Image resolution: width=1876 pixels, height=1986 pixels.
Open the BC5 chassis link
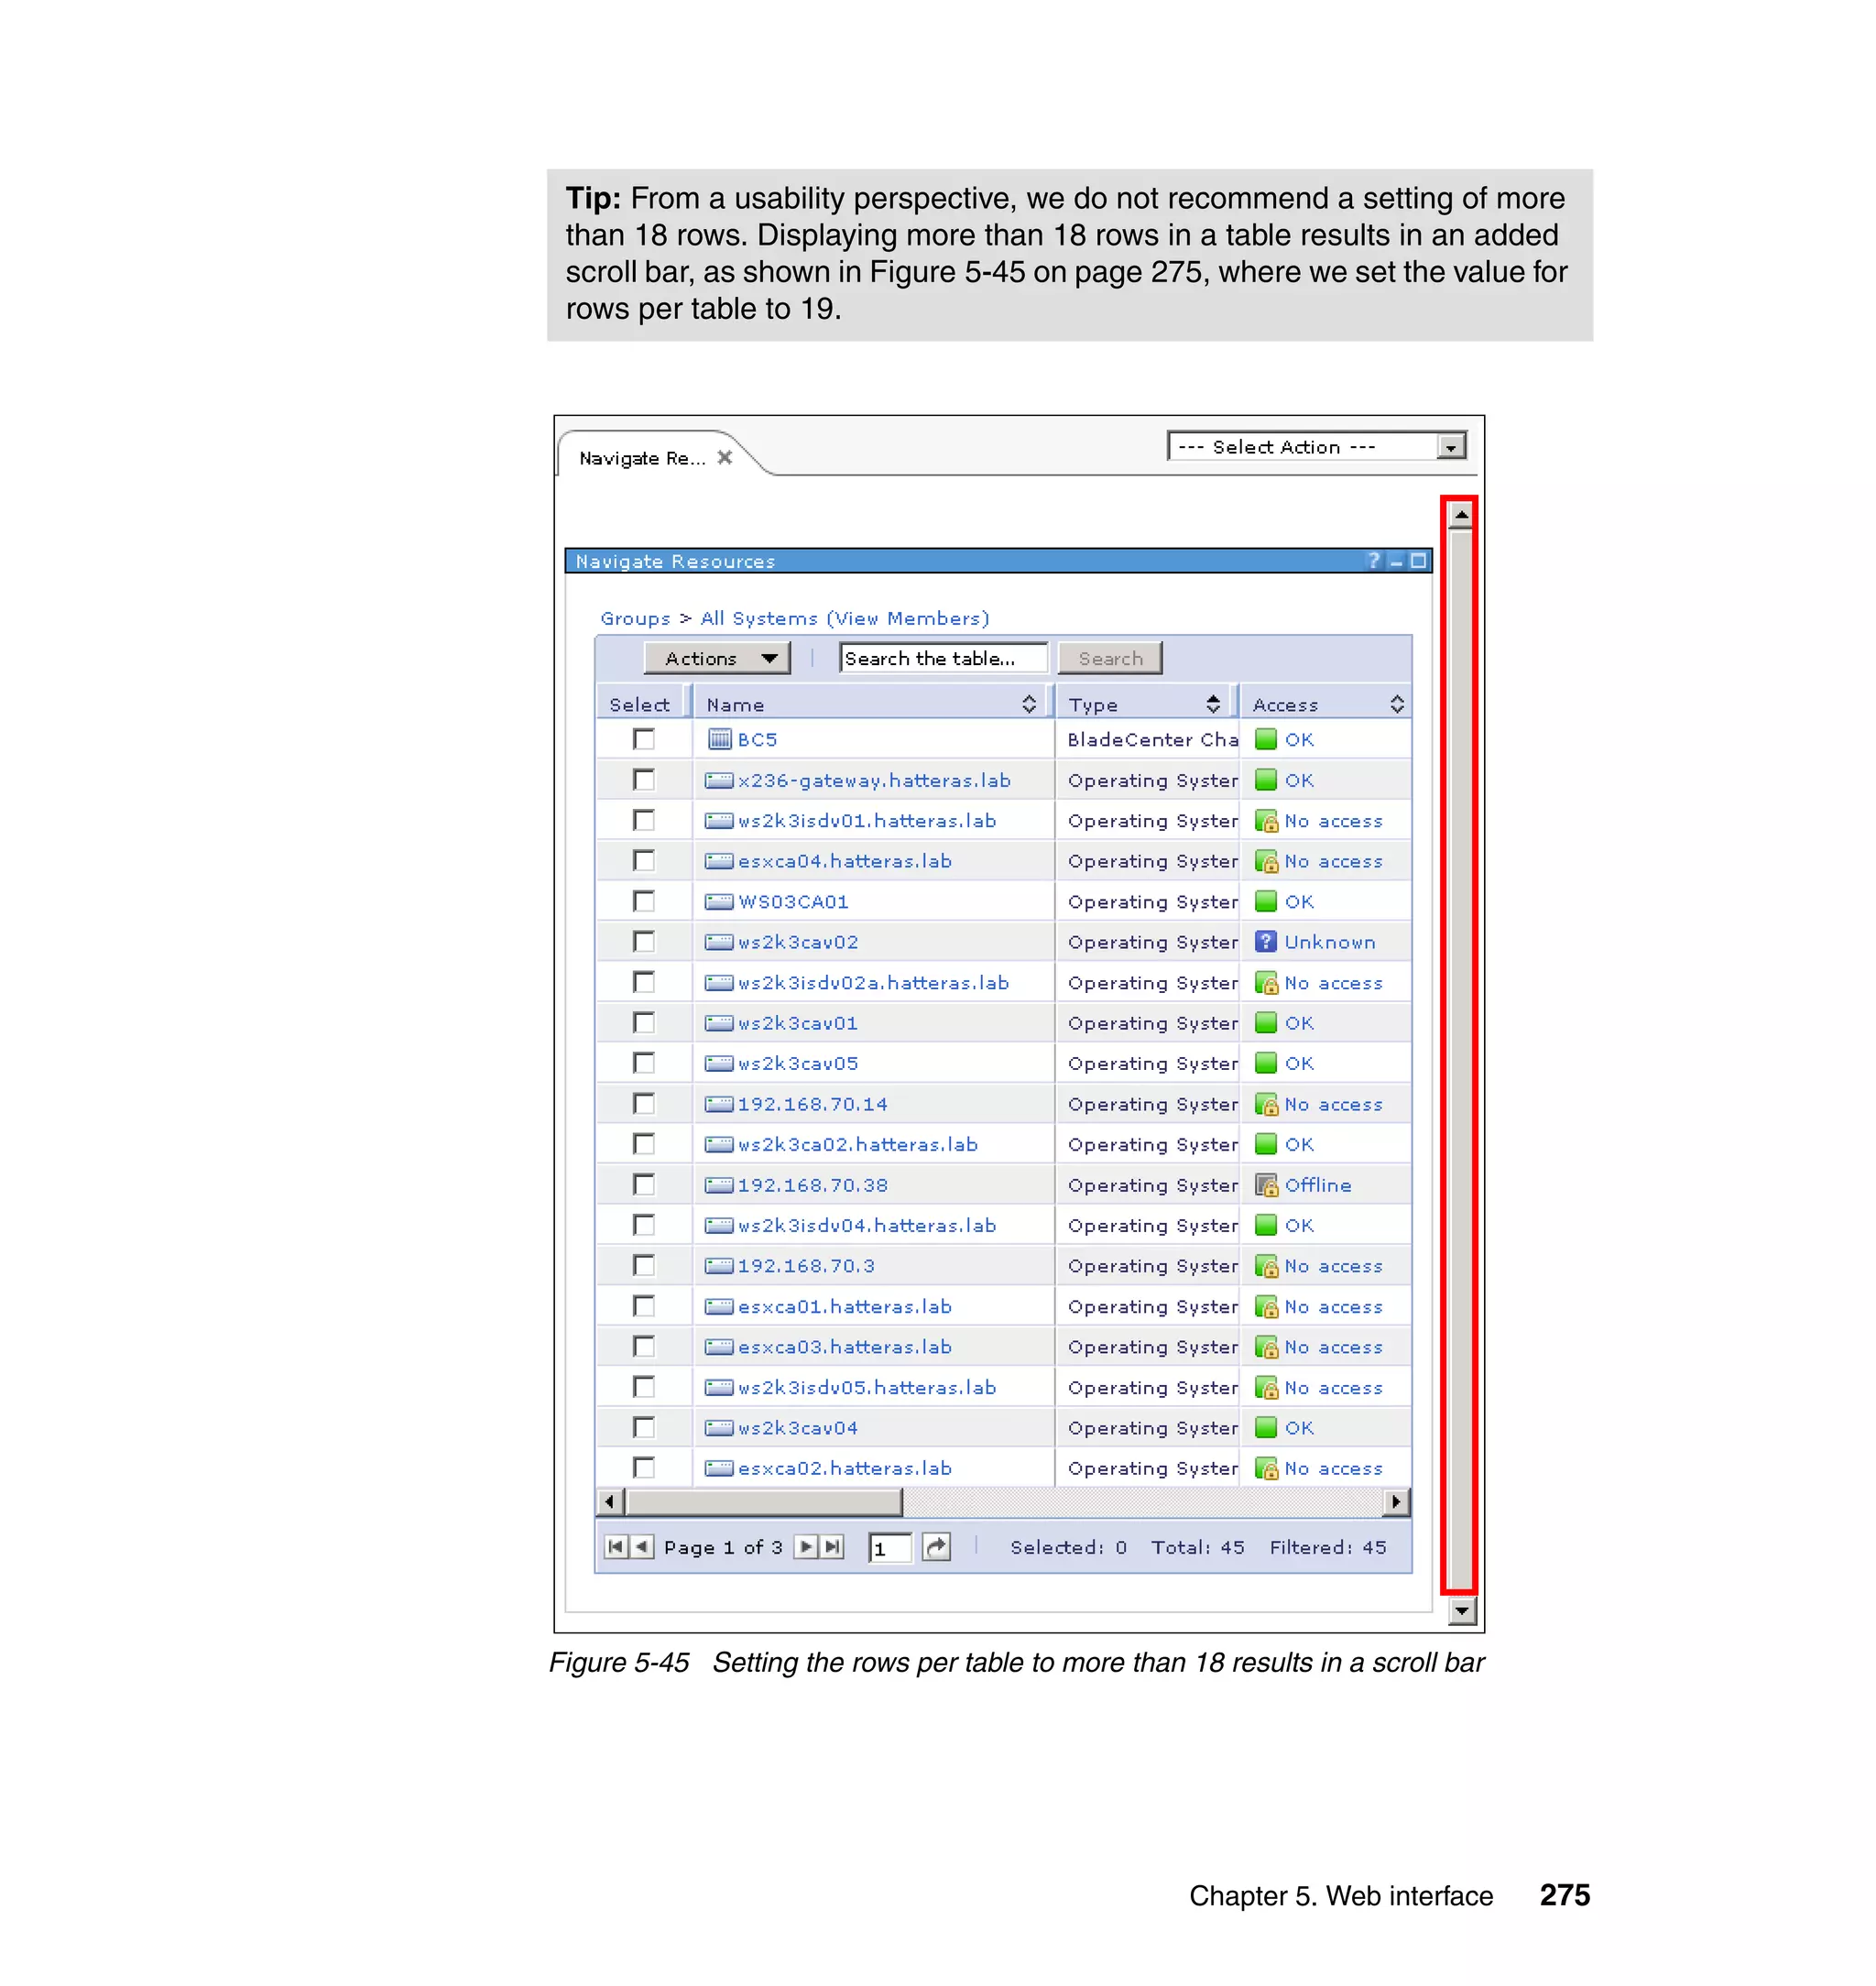point(757,739)
